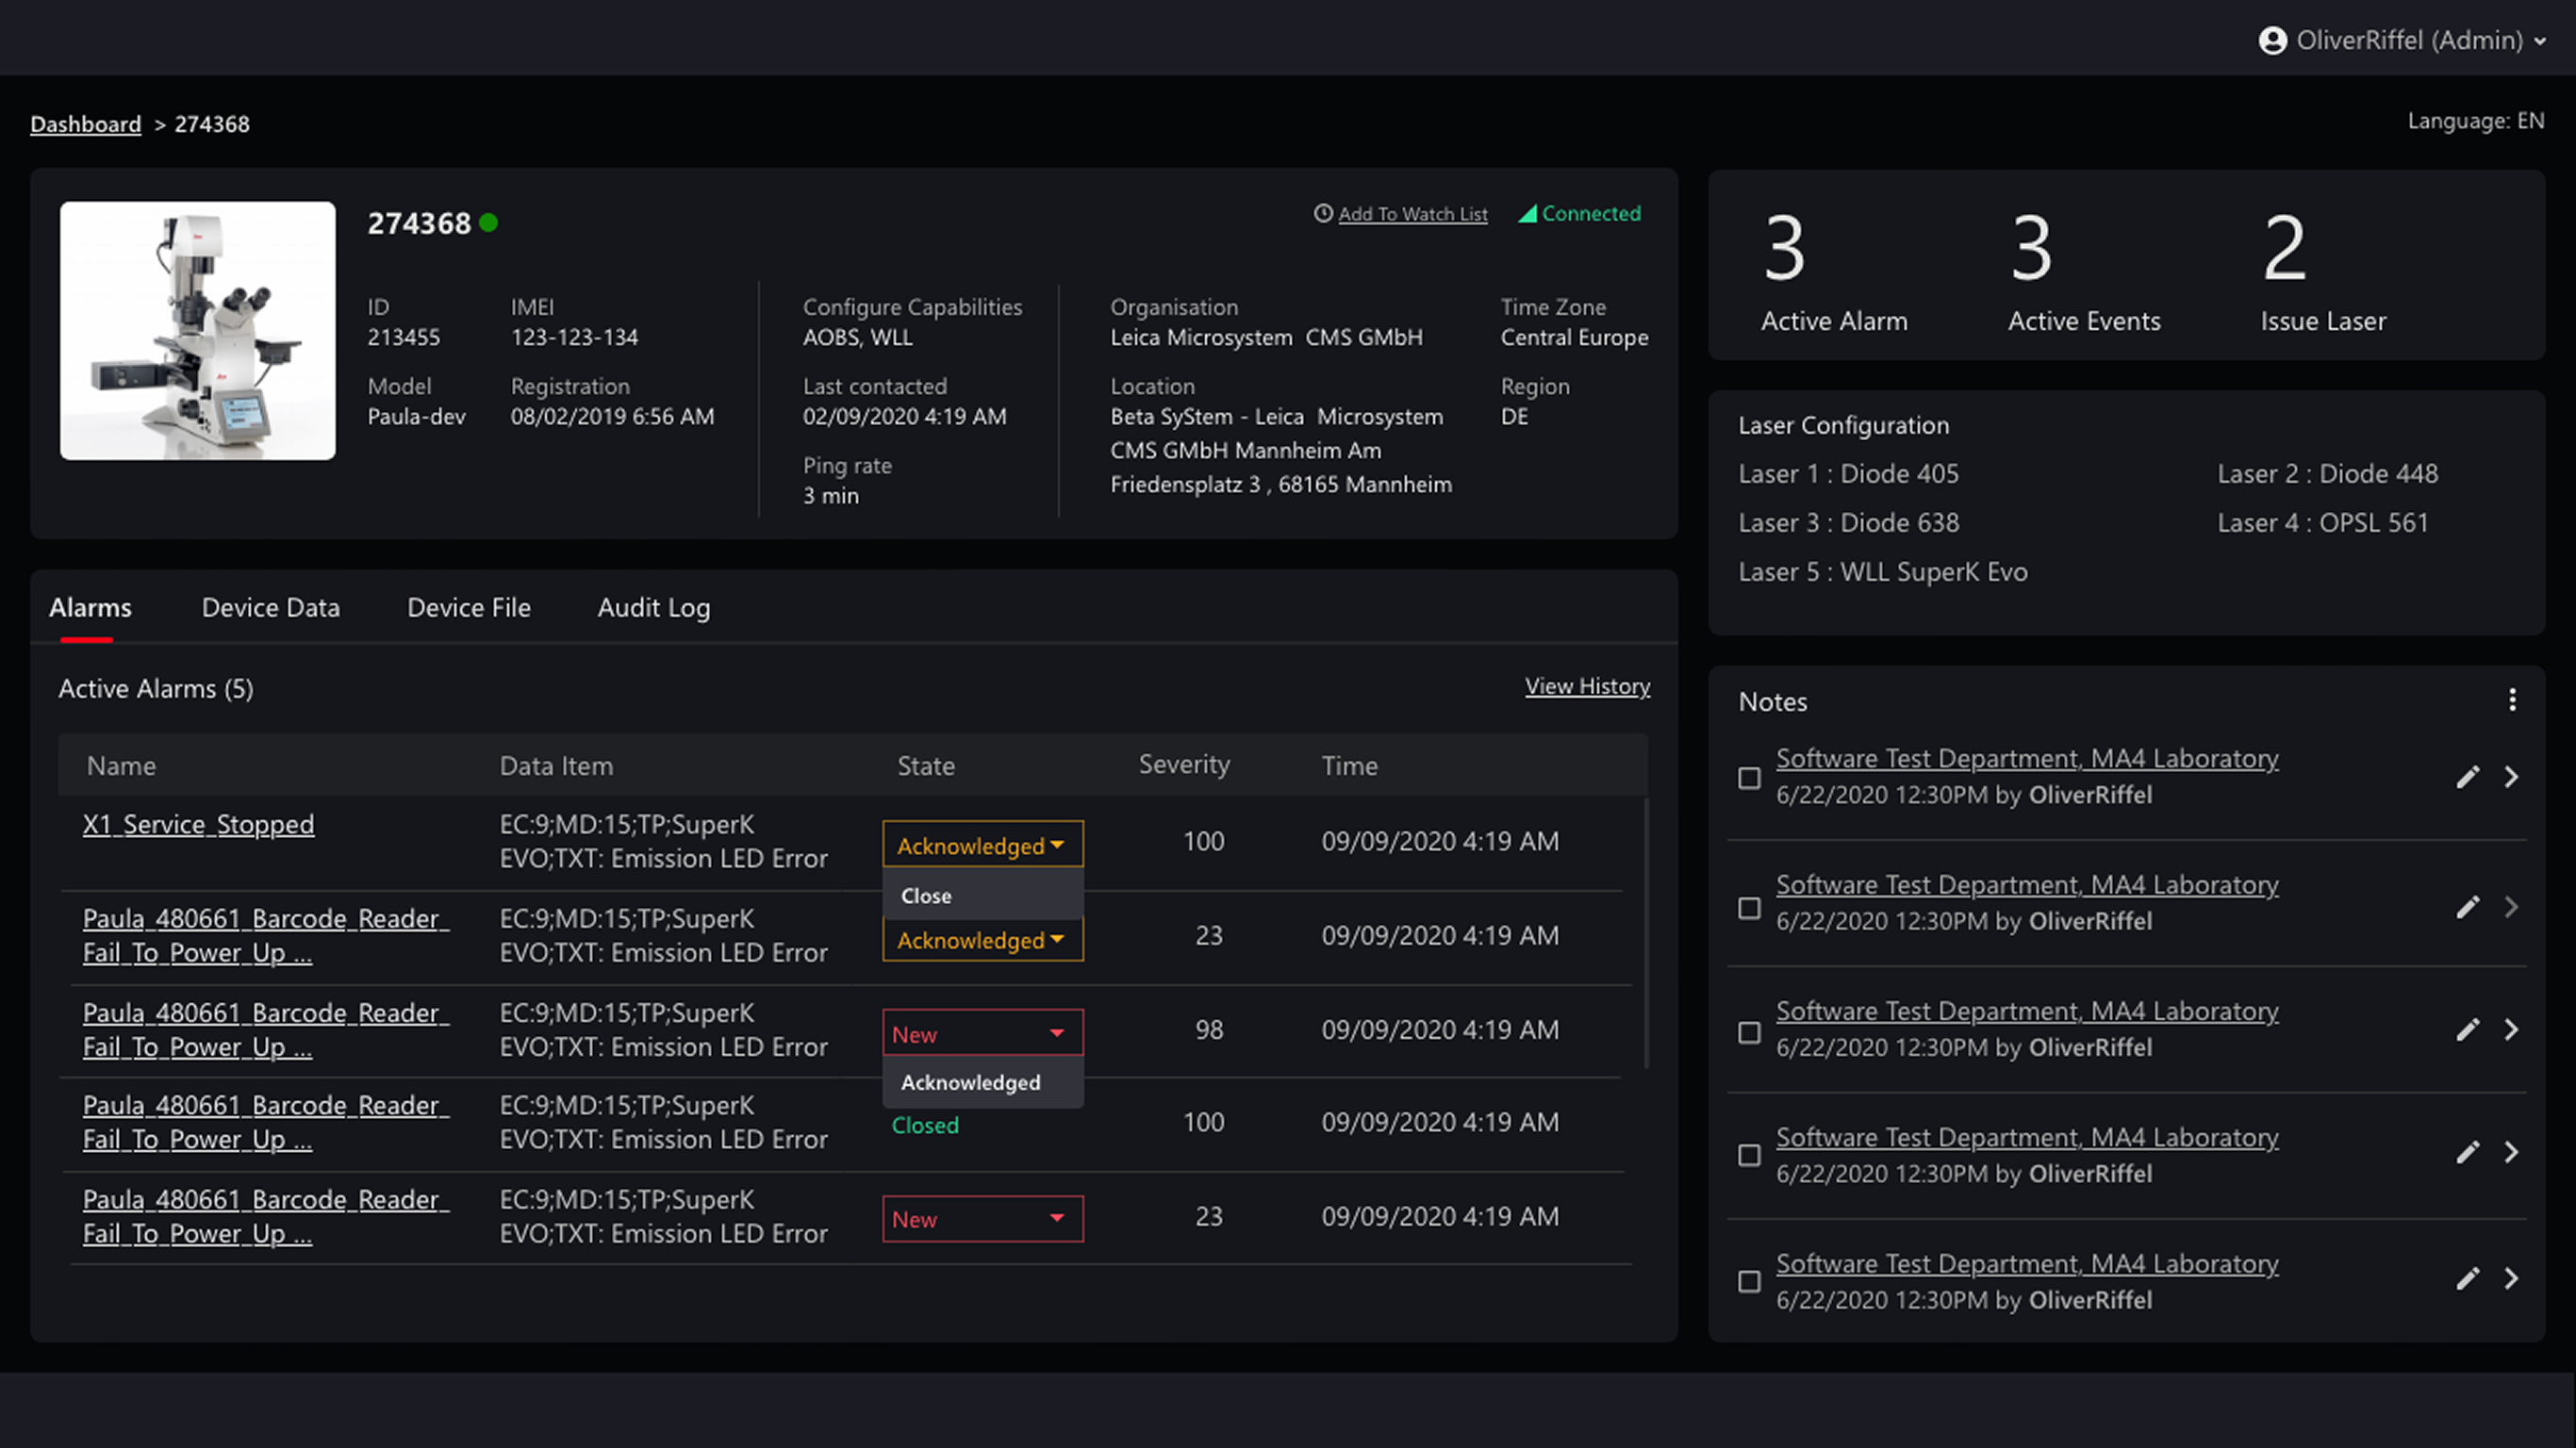This screenshot has height=1448, width=2576.
Task: Check the first note's checkbox
Action: [1749, 778]
